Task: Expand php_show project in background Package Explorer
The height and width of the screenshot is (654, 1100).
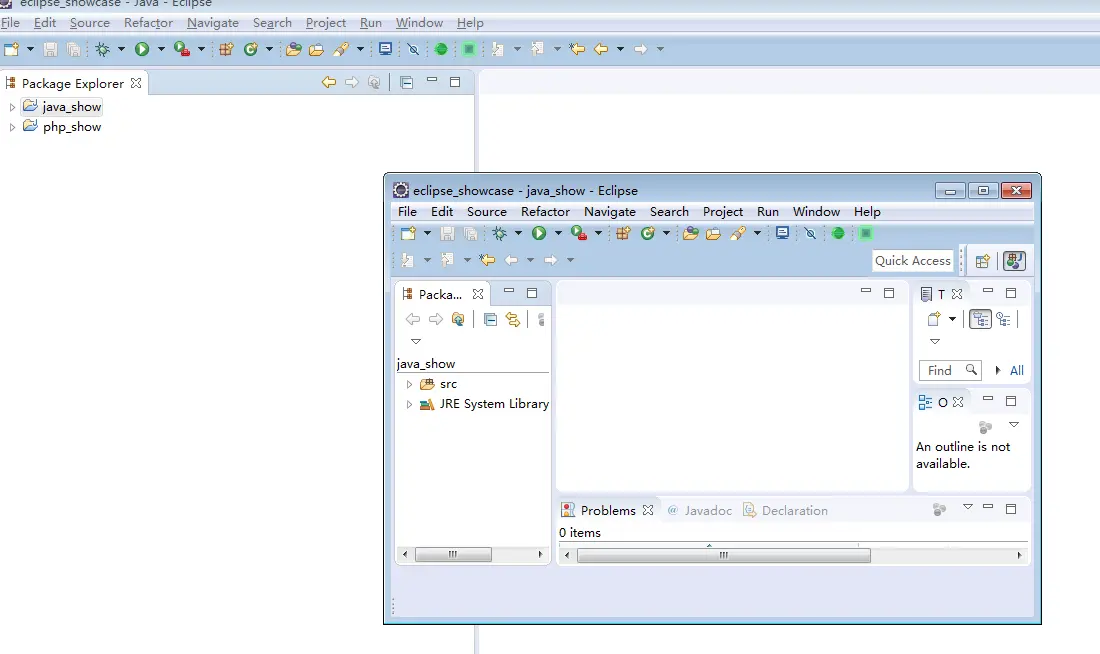Action: [x=12, y=128]
